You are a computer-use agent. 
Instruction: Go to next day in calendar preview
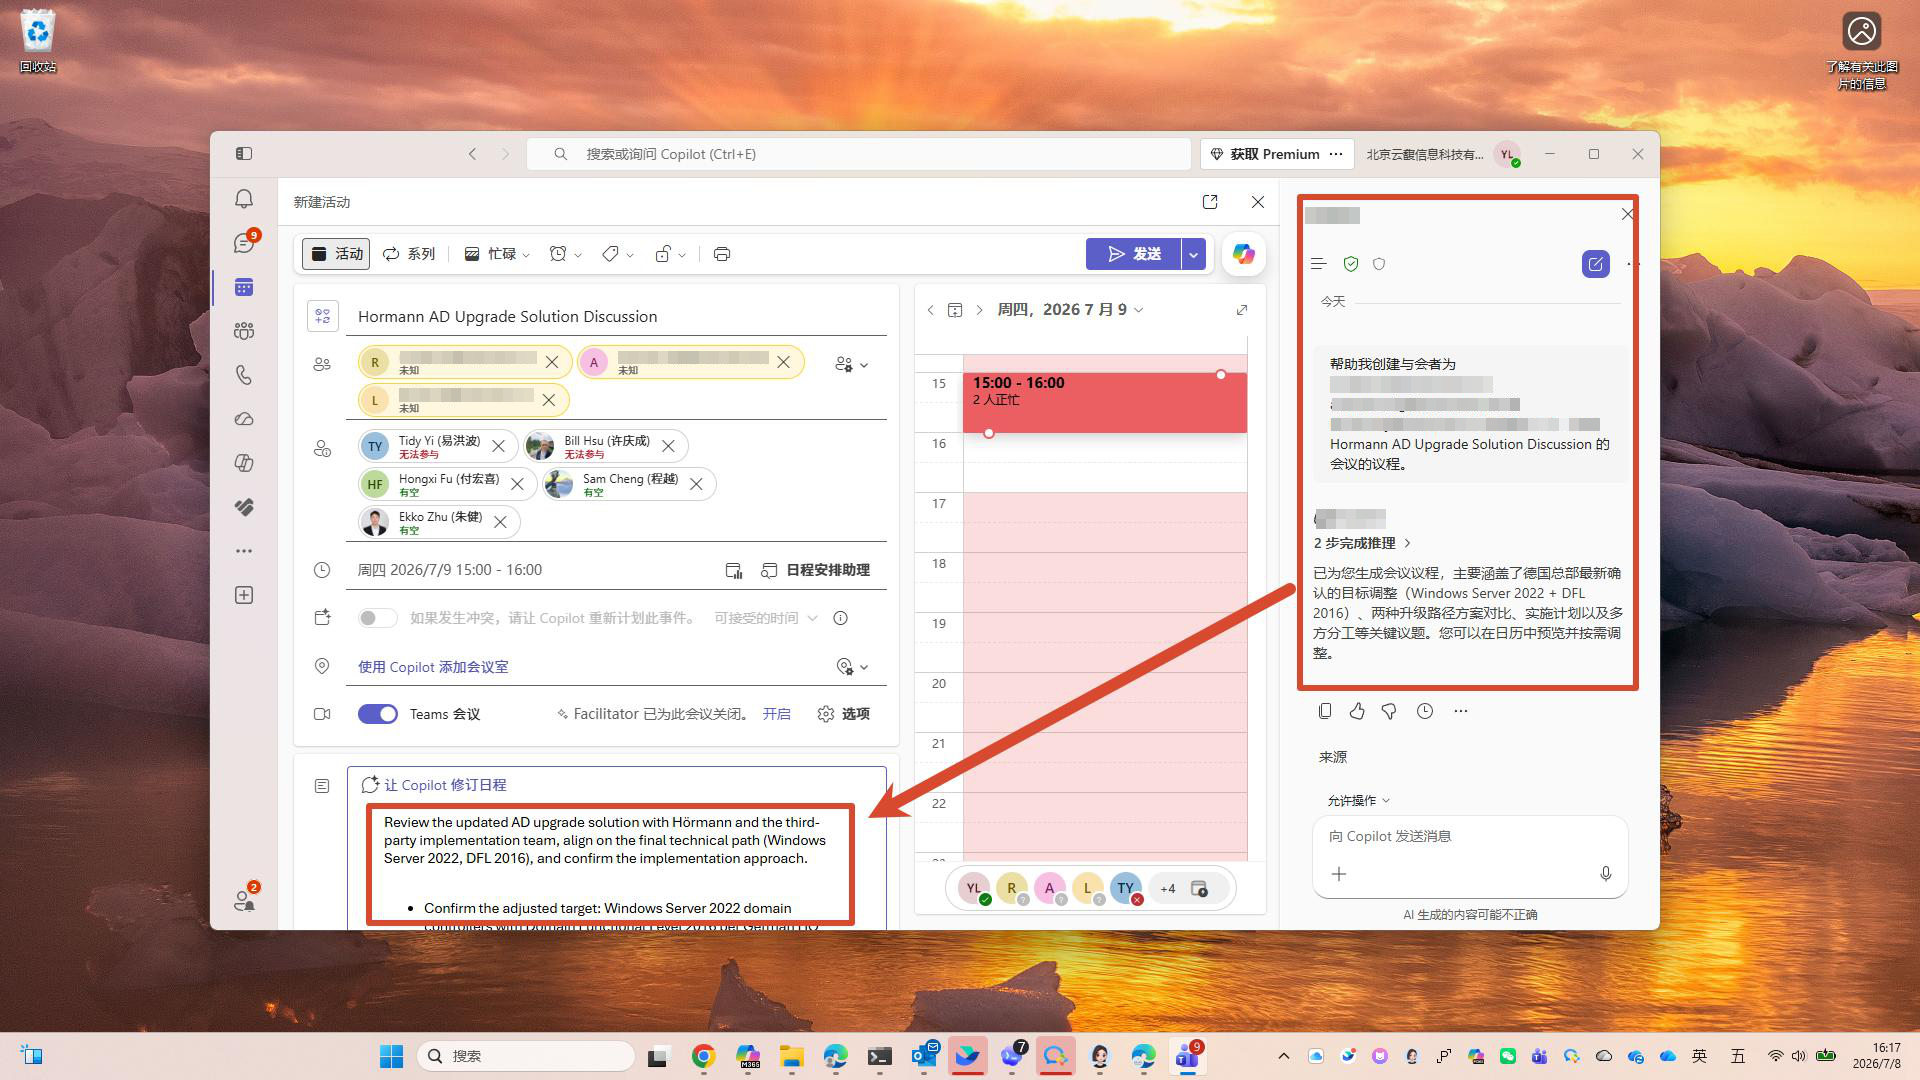pos(979,310)
